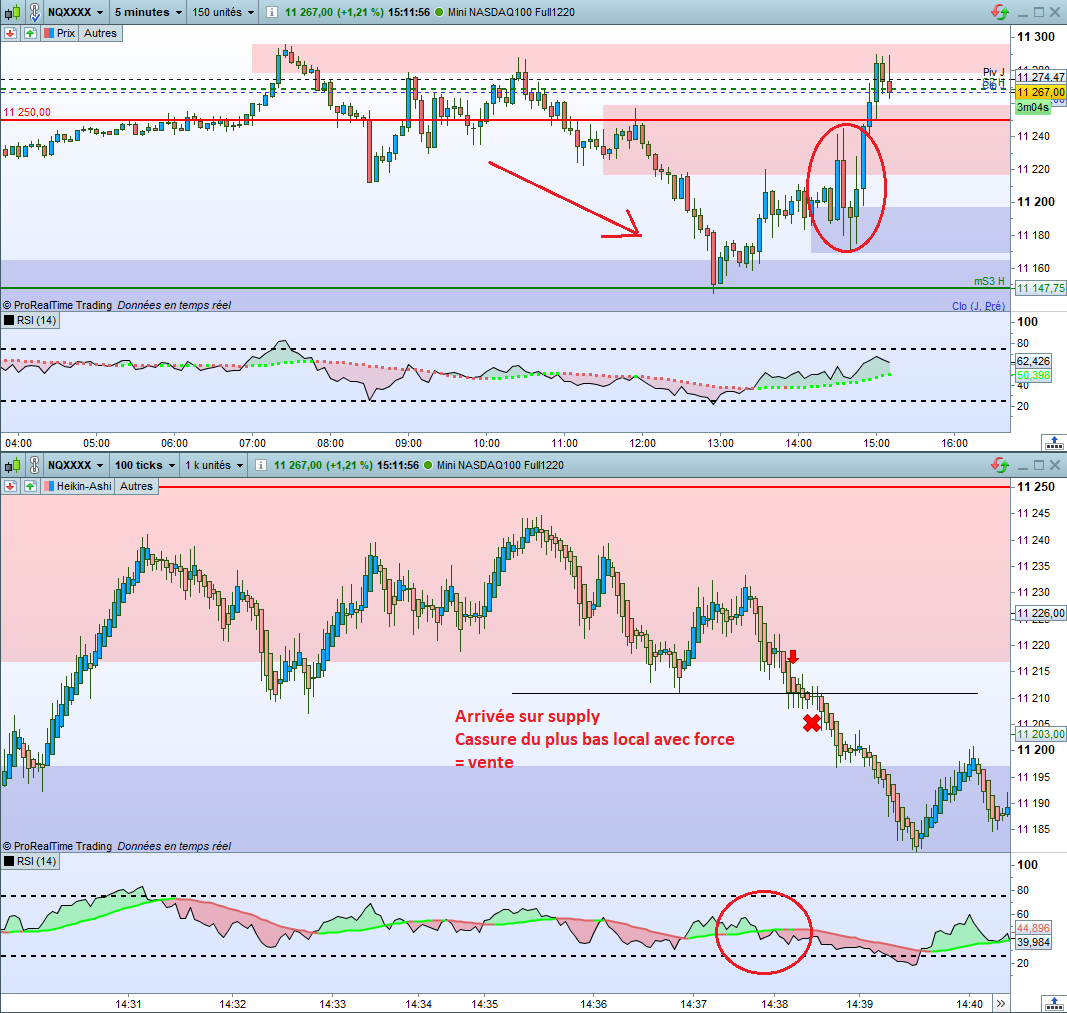
Task: Open the Autres button in the bottom chart
Action: pyautogui.click(x=136, y=486)
